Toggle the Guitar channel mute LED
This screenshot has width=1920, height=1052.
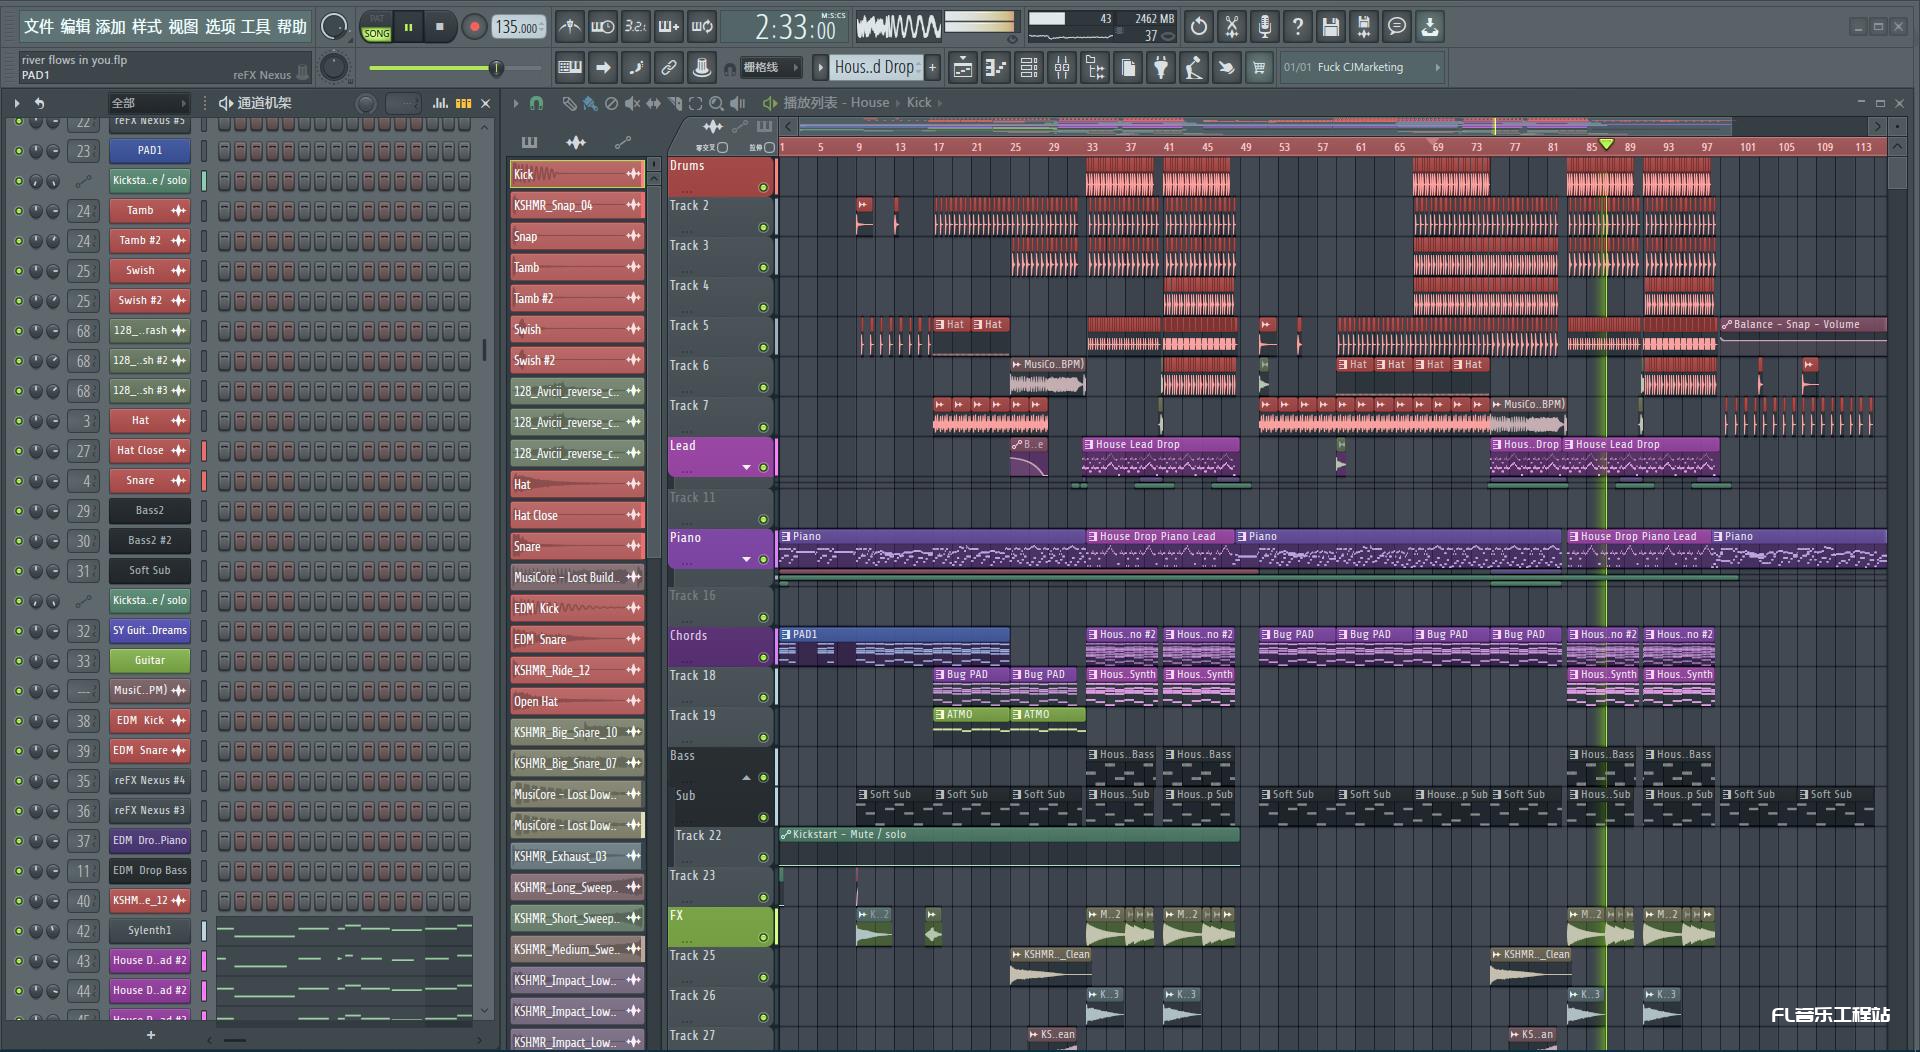pyautogui.click(x=18, y=661)
